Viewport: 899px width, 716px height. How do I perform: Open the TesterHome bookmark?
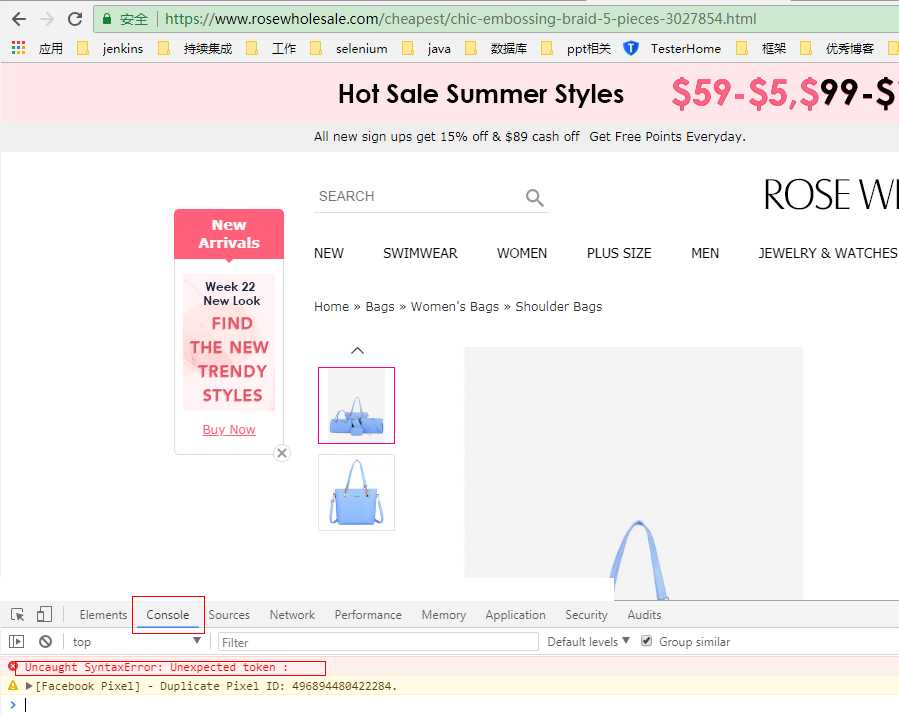(x=672, y=49)
